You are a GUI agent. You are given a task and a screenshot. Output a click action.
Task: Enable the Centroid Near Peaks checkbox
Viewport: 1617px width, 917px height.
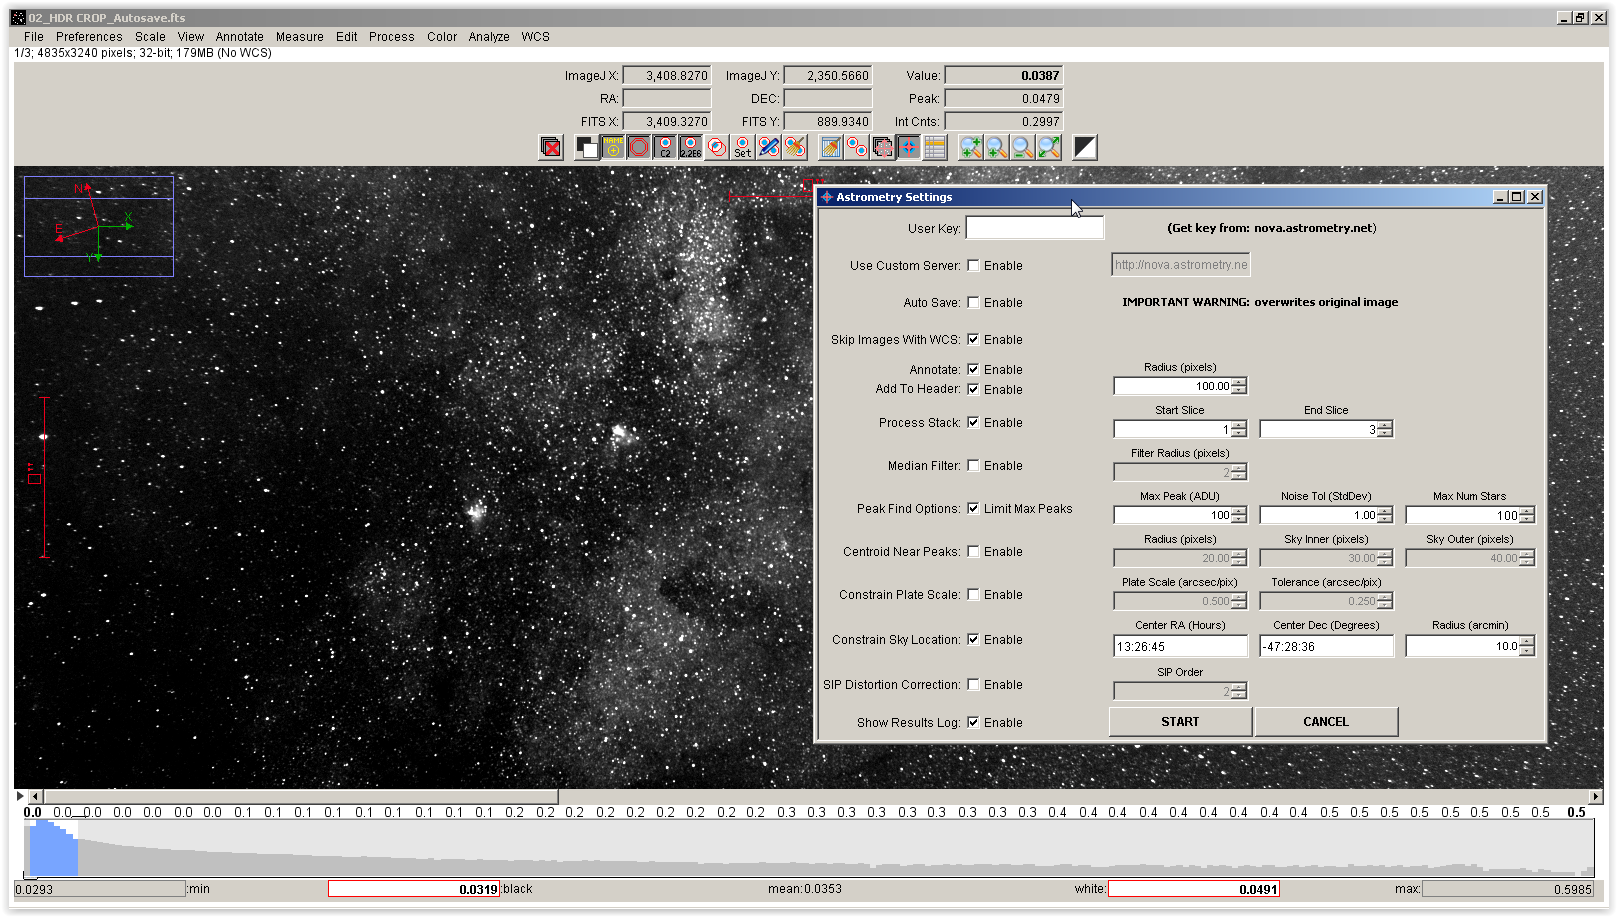[973, 552]
